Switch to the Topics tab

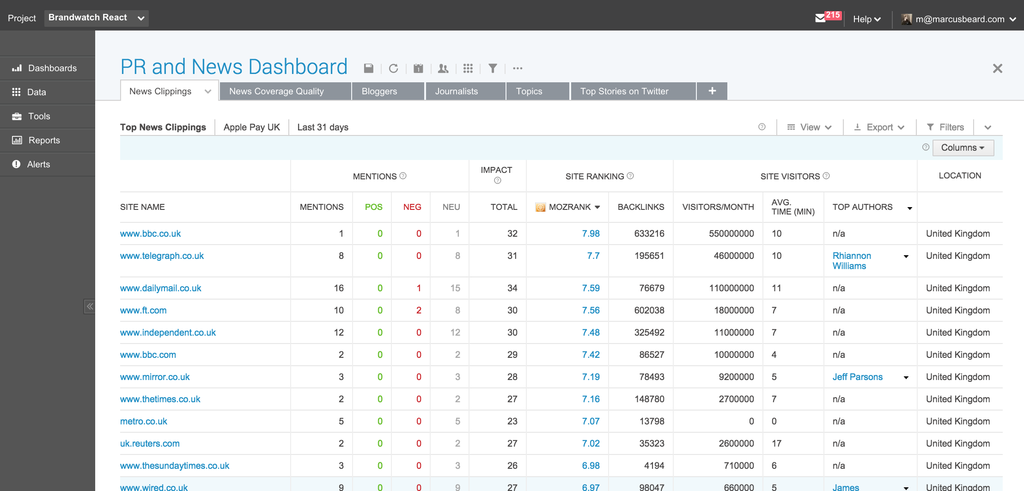(537, 91)
